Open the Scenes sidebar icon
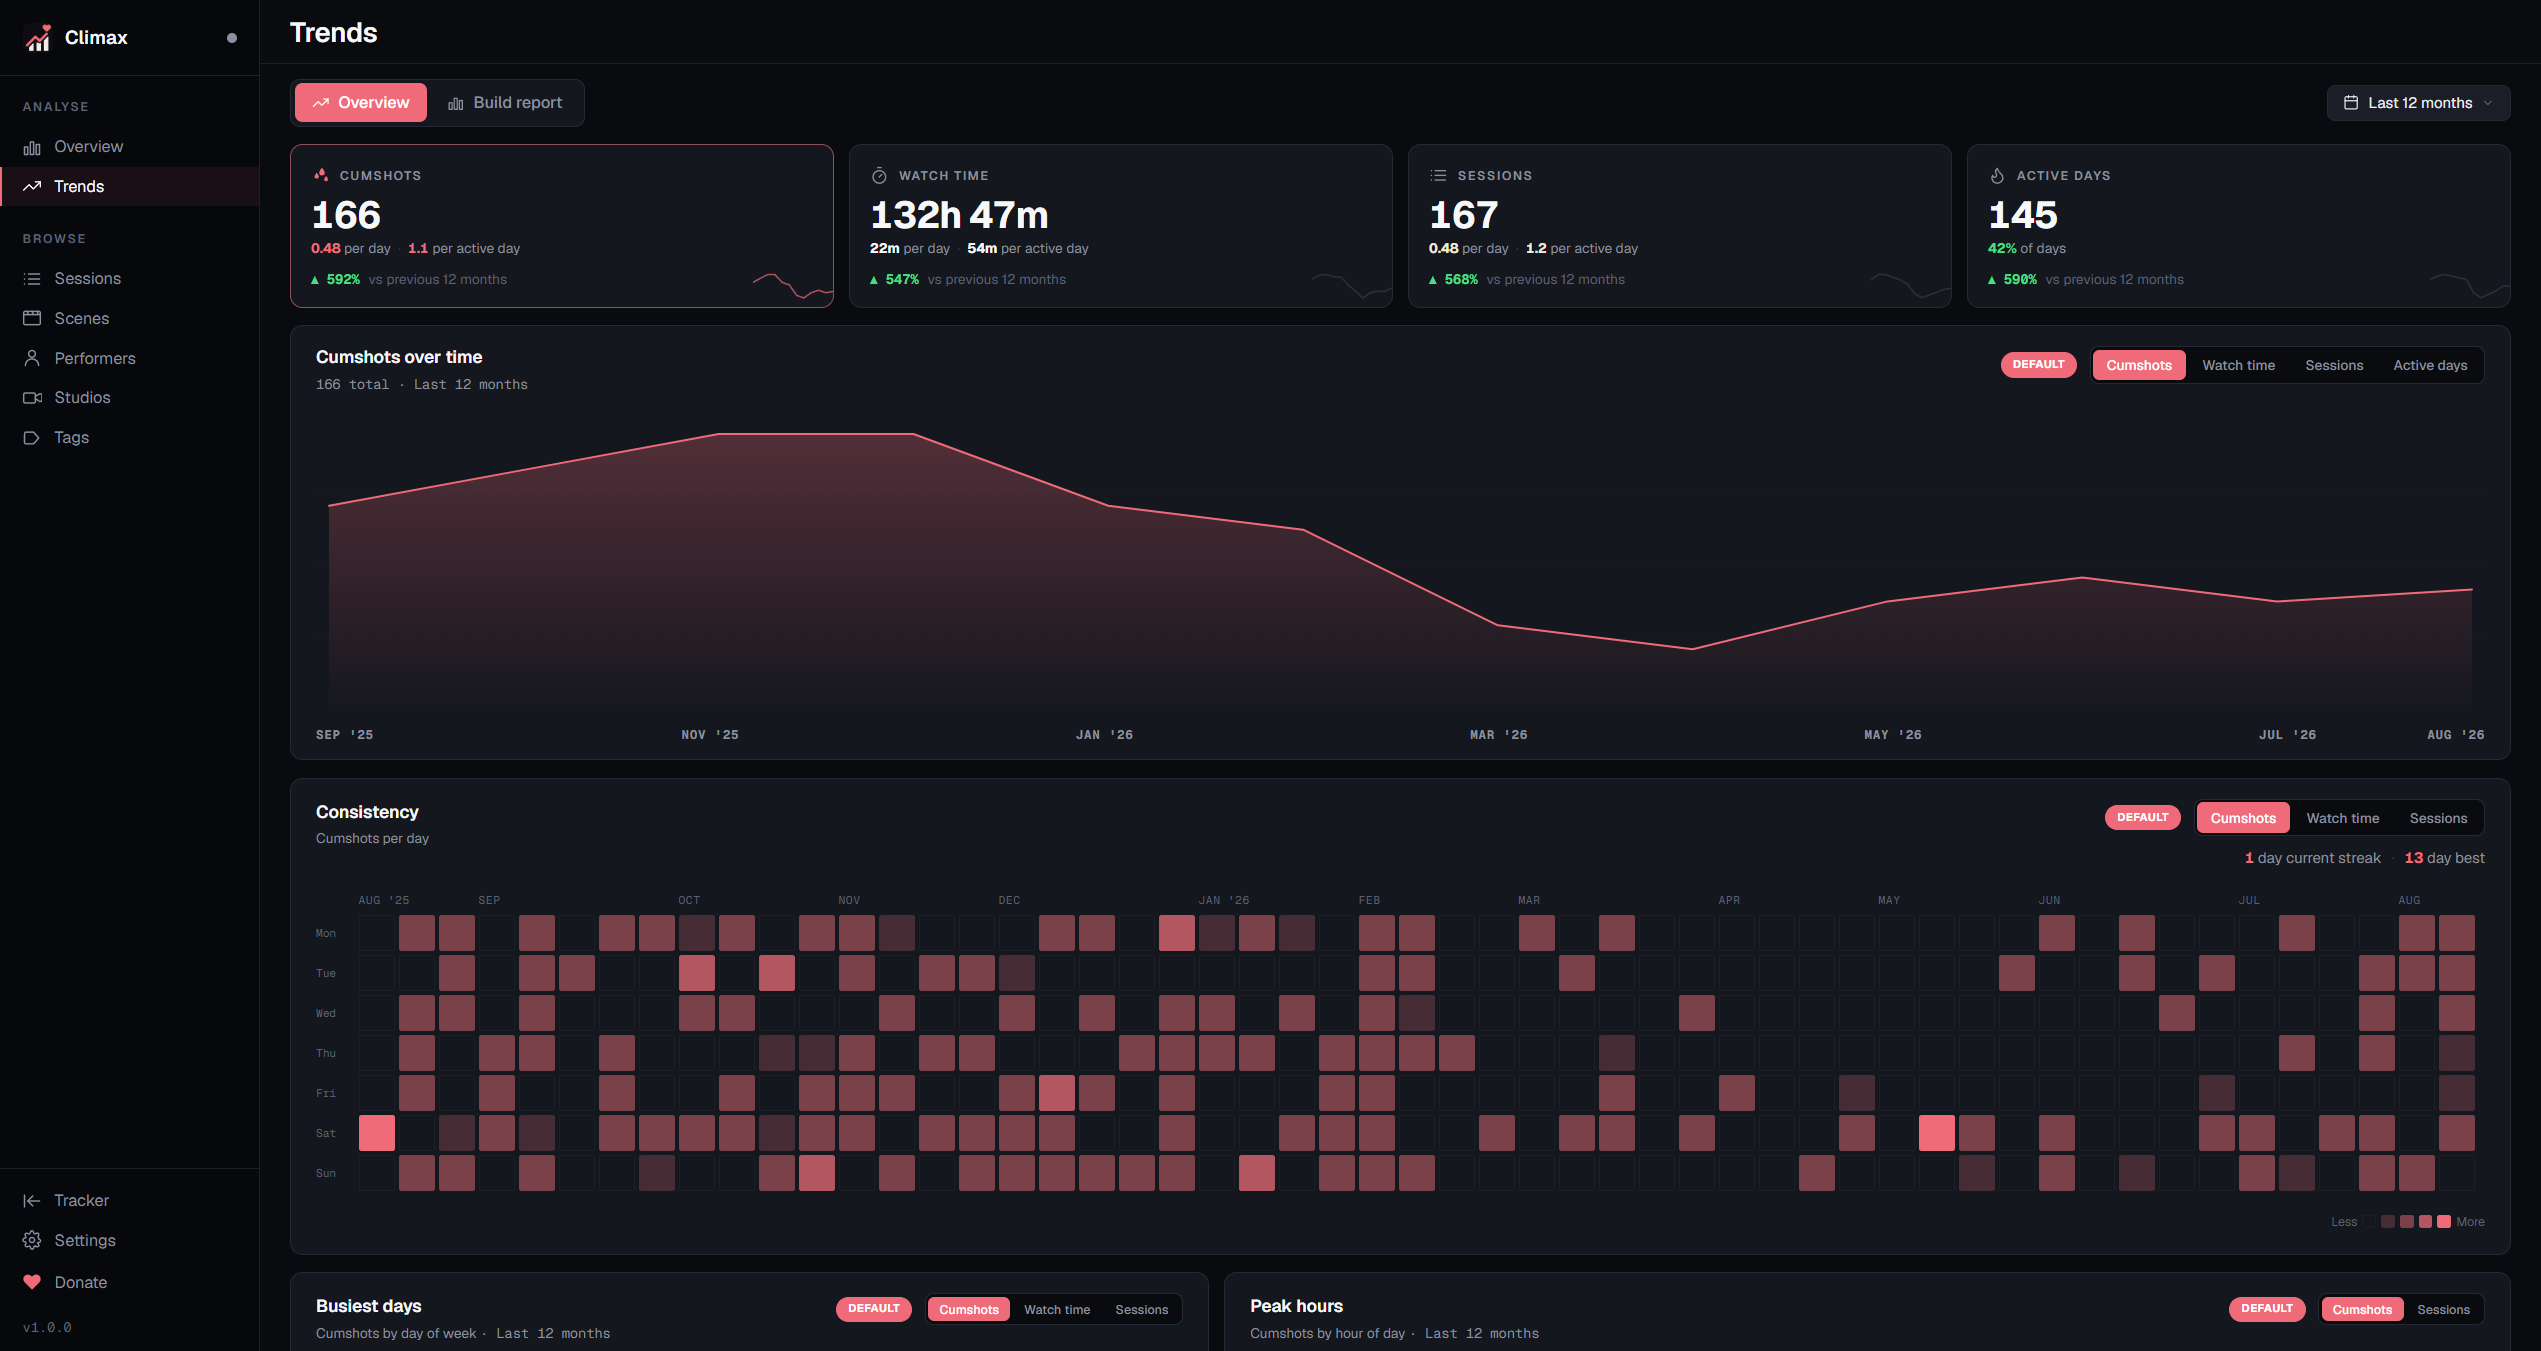Image resolution: width=2541 pixels, height=1351 pixels. coord(32,318)
